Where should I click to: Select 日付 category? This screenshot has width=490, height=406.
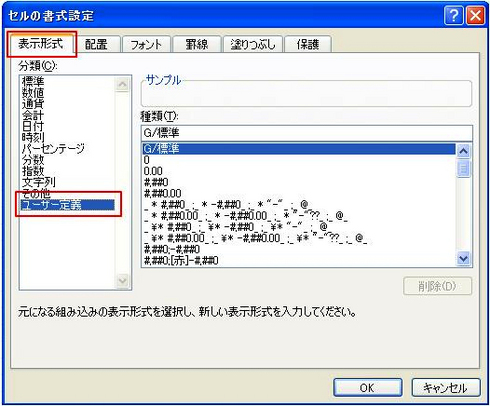[33, 126]
